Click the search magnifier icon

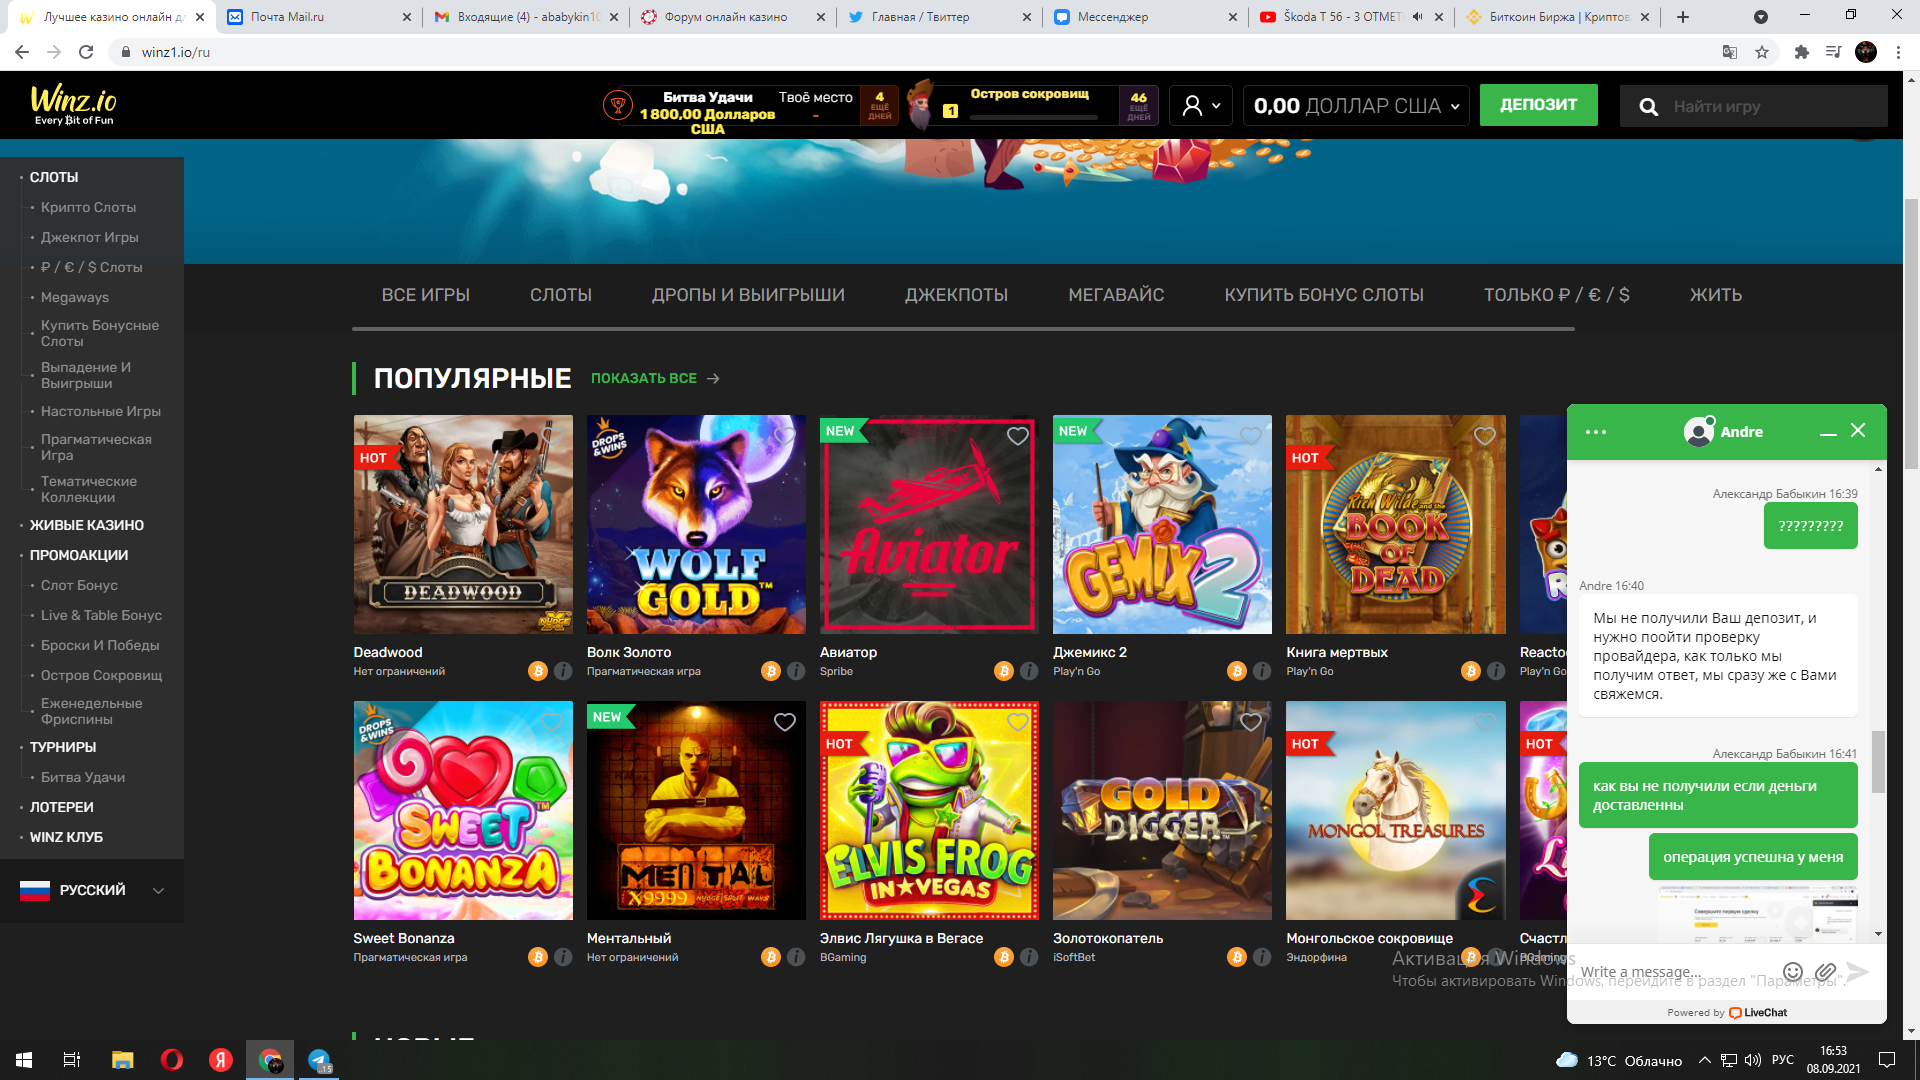(1648, 106)
